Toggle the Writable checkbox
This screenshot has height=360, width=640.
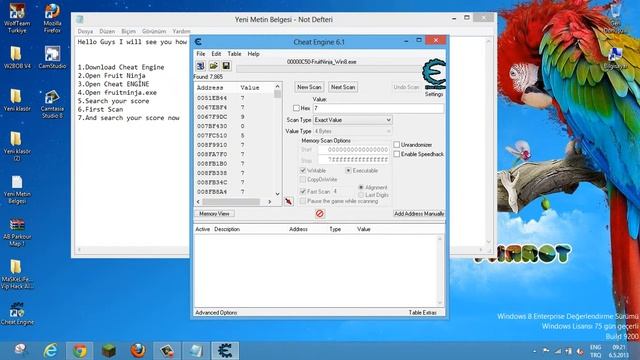pyautogui.click(x=303, y=170)
